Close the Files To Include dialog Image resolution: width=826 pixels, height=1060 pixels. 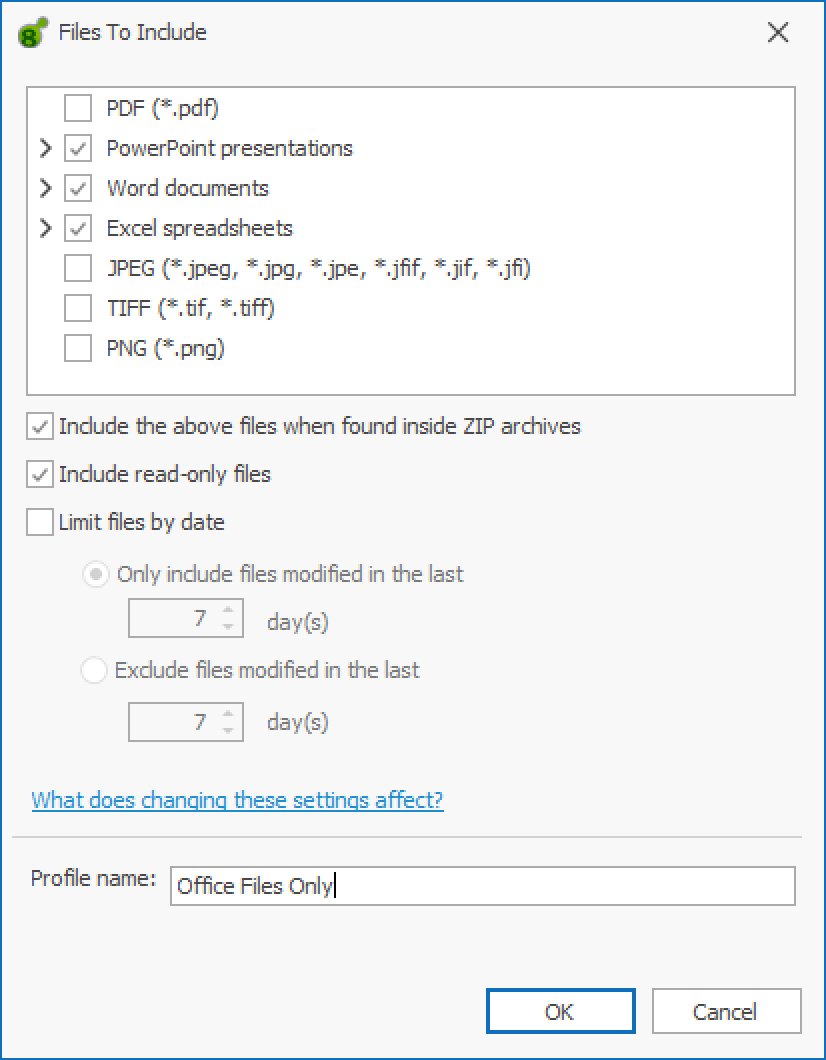coord(778,33)
